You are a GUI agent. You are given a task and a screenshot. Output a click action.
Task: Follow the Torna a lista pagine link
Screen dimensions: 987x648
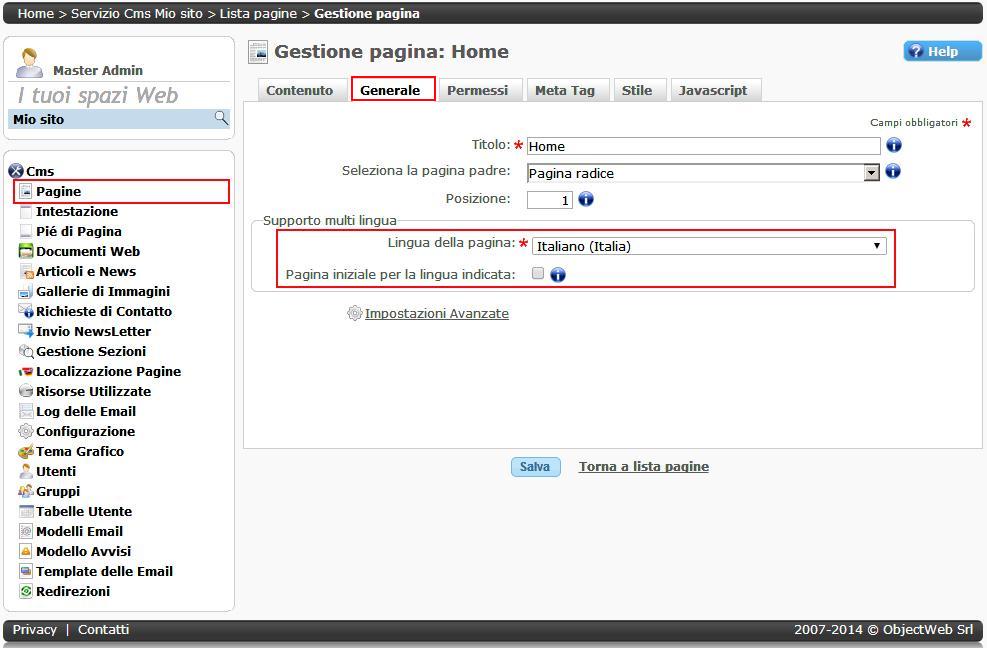pos(643,466)
